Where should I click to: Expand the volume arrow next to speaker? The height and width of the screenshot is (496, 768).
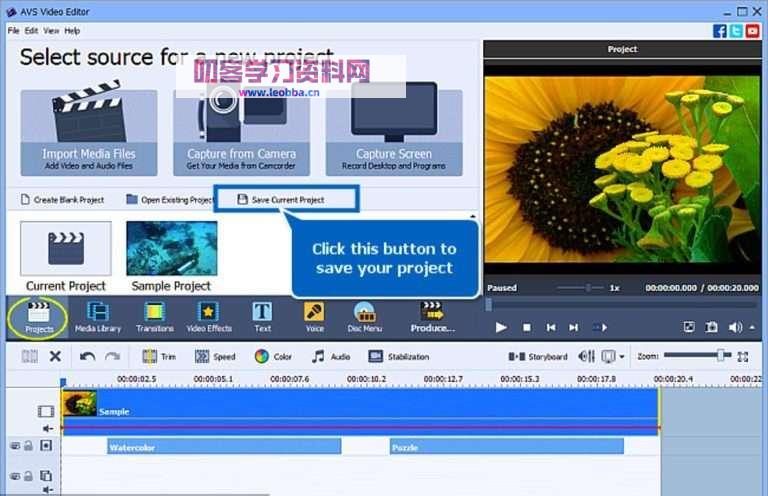(x=752, y=327)
